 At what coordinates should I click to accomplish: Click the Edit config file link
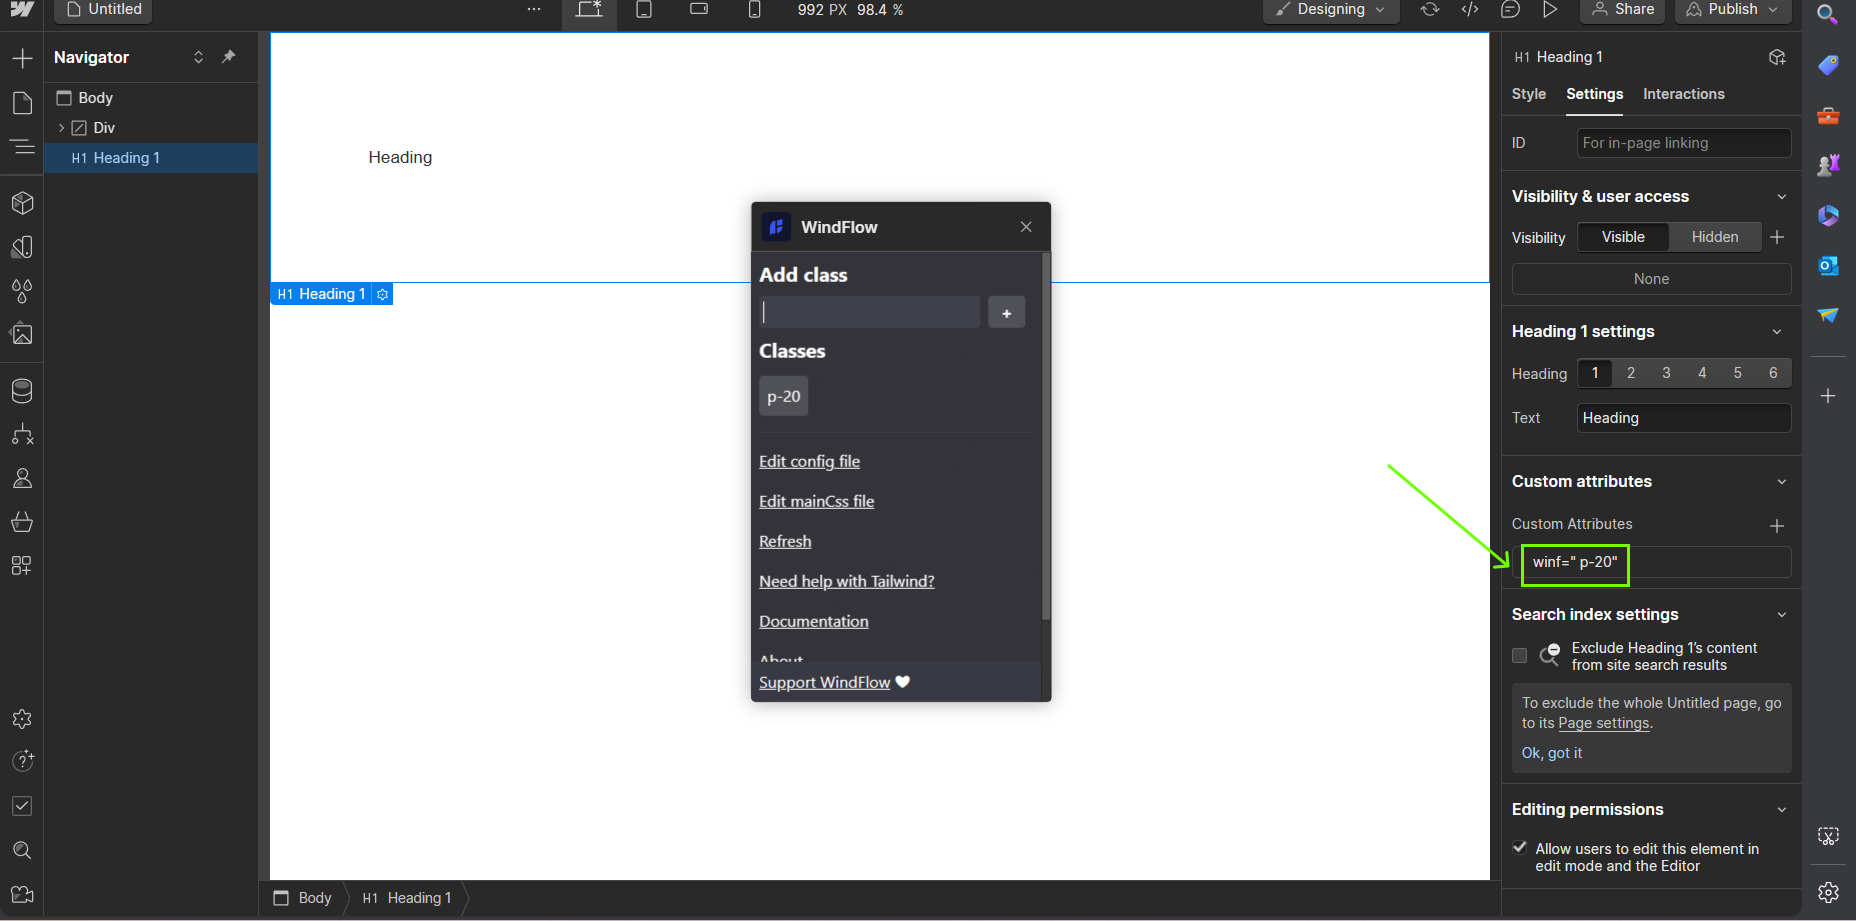(x=809, y=461)
